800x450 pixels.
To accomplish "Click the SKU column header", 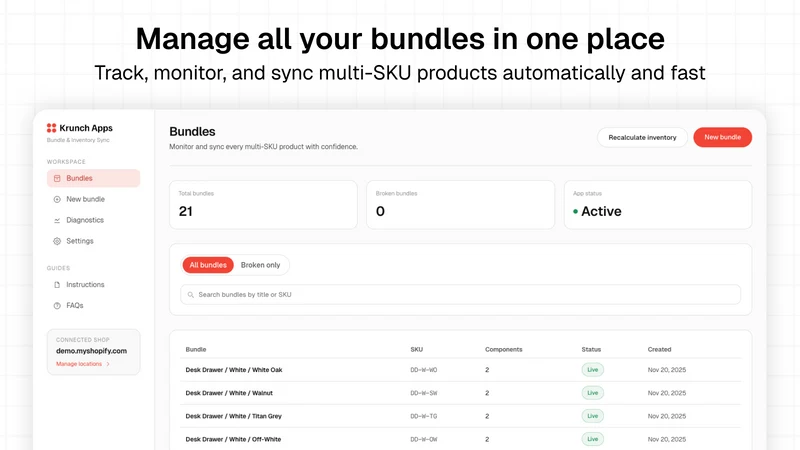I will (x=417, y=349).
